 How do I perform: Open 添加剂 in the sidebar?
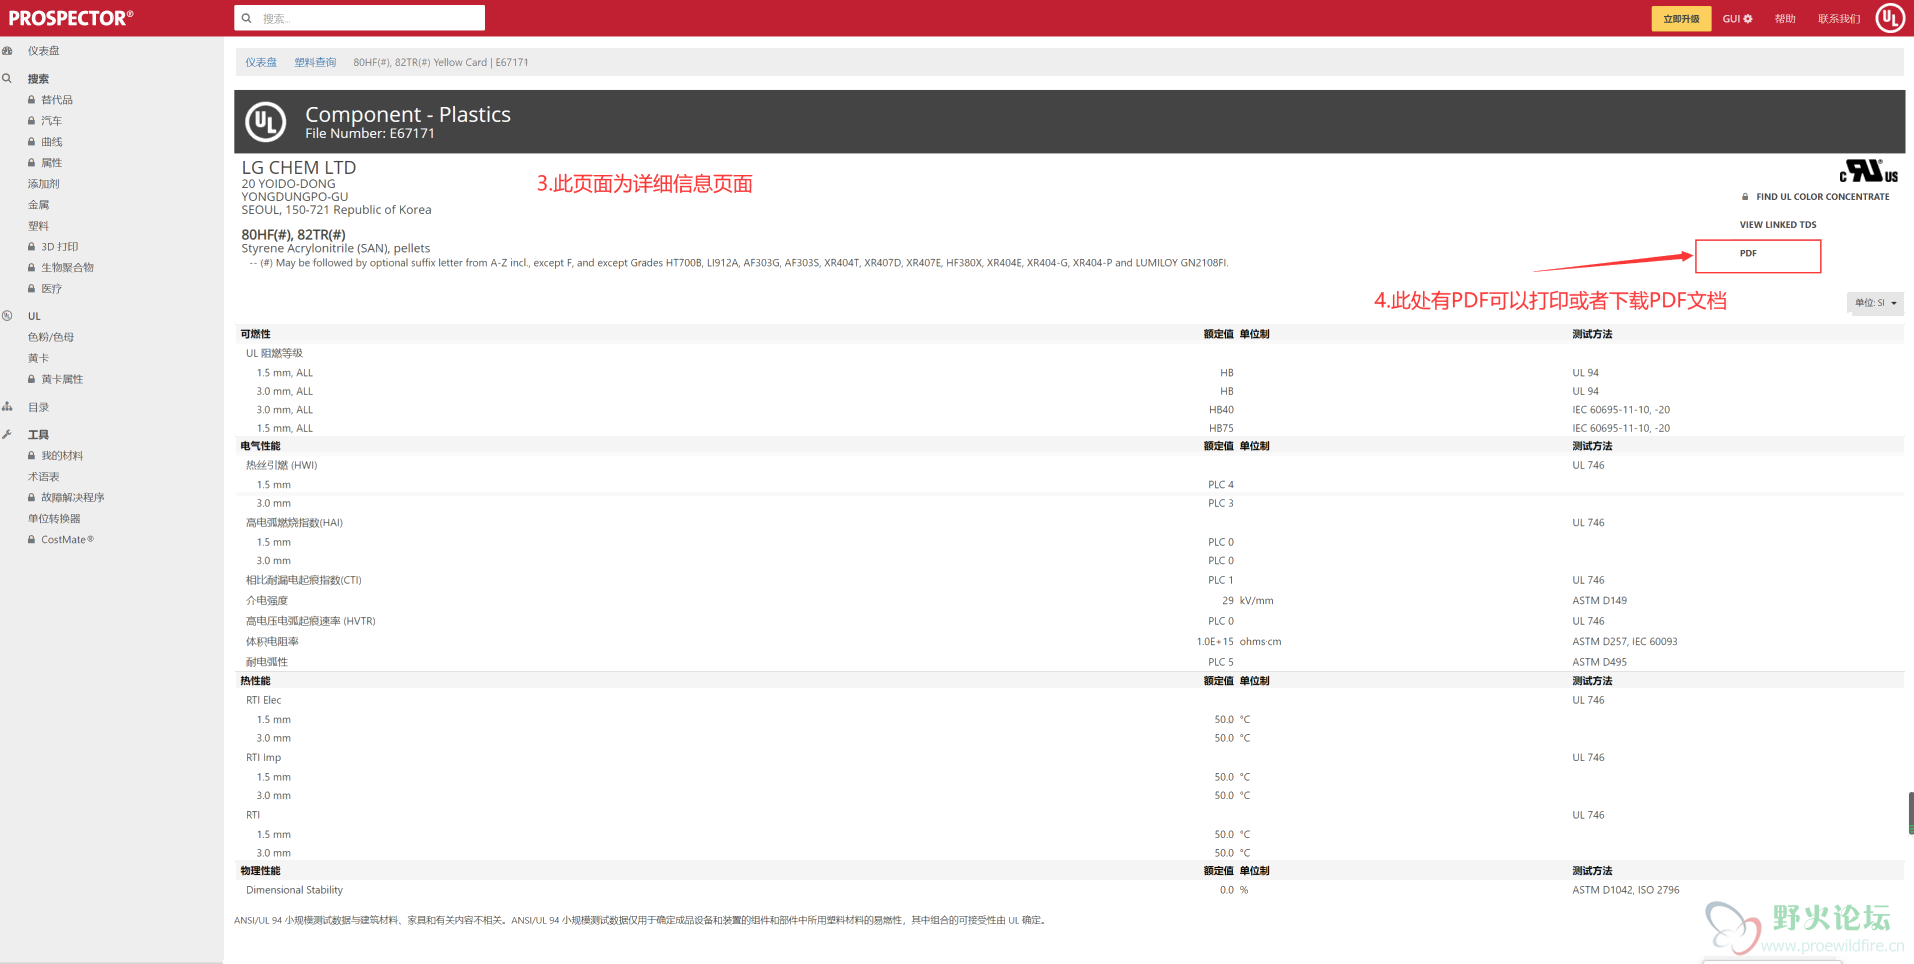(x=44, y=184)
